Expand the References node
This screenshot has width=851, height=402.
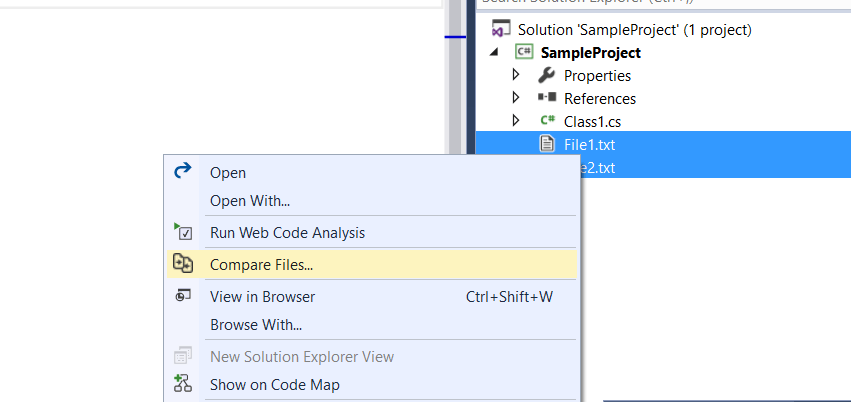point(516,98)
